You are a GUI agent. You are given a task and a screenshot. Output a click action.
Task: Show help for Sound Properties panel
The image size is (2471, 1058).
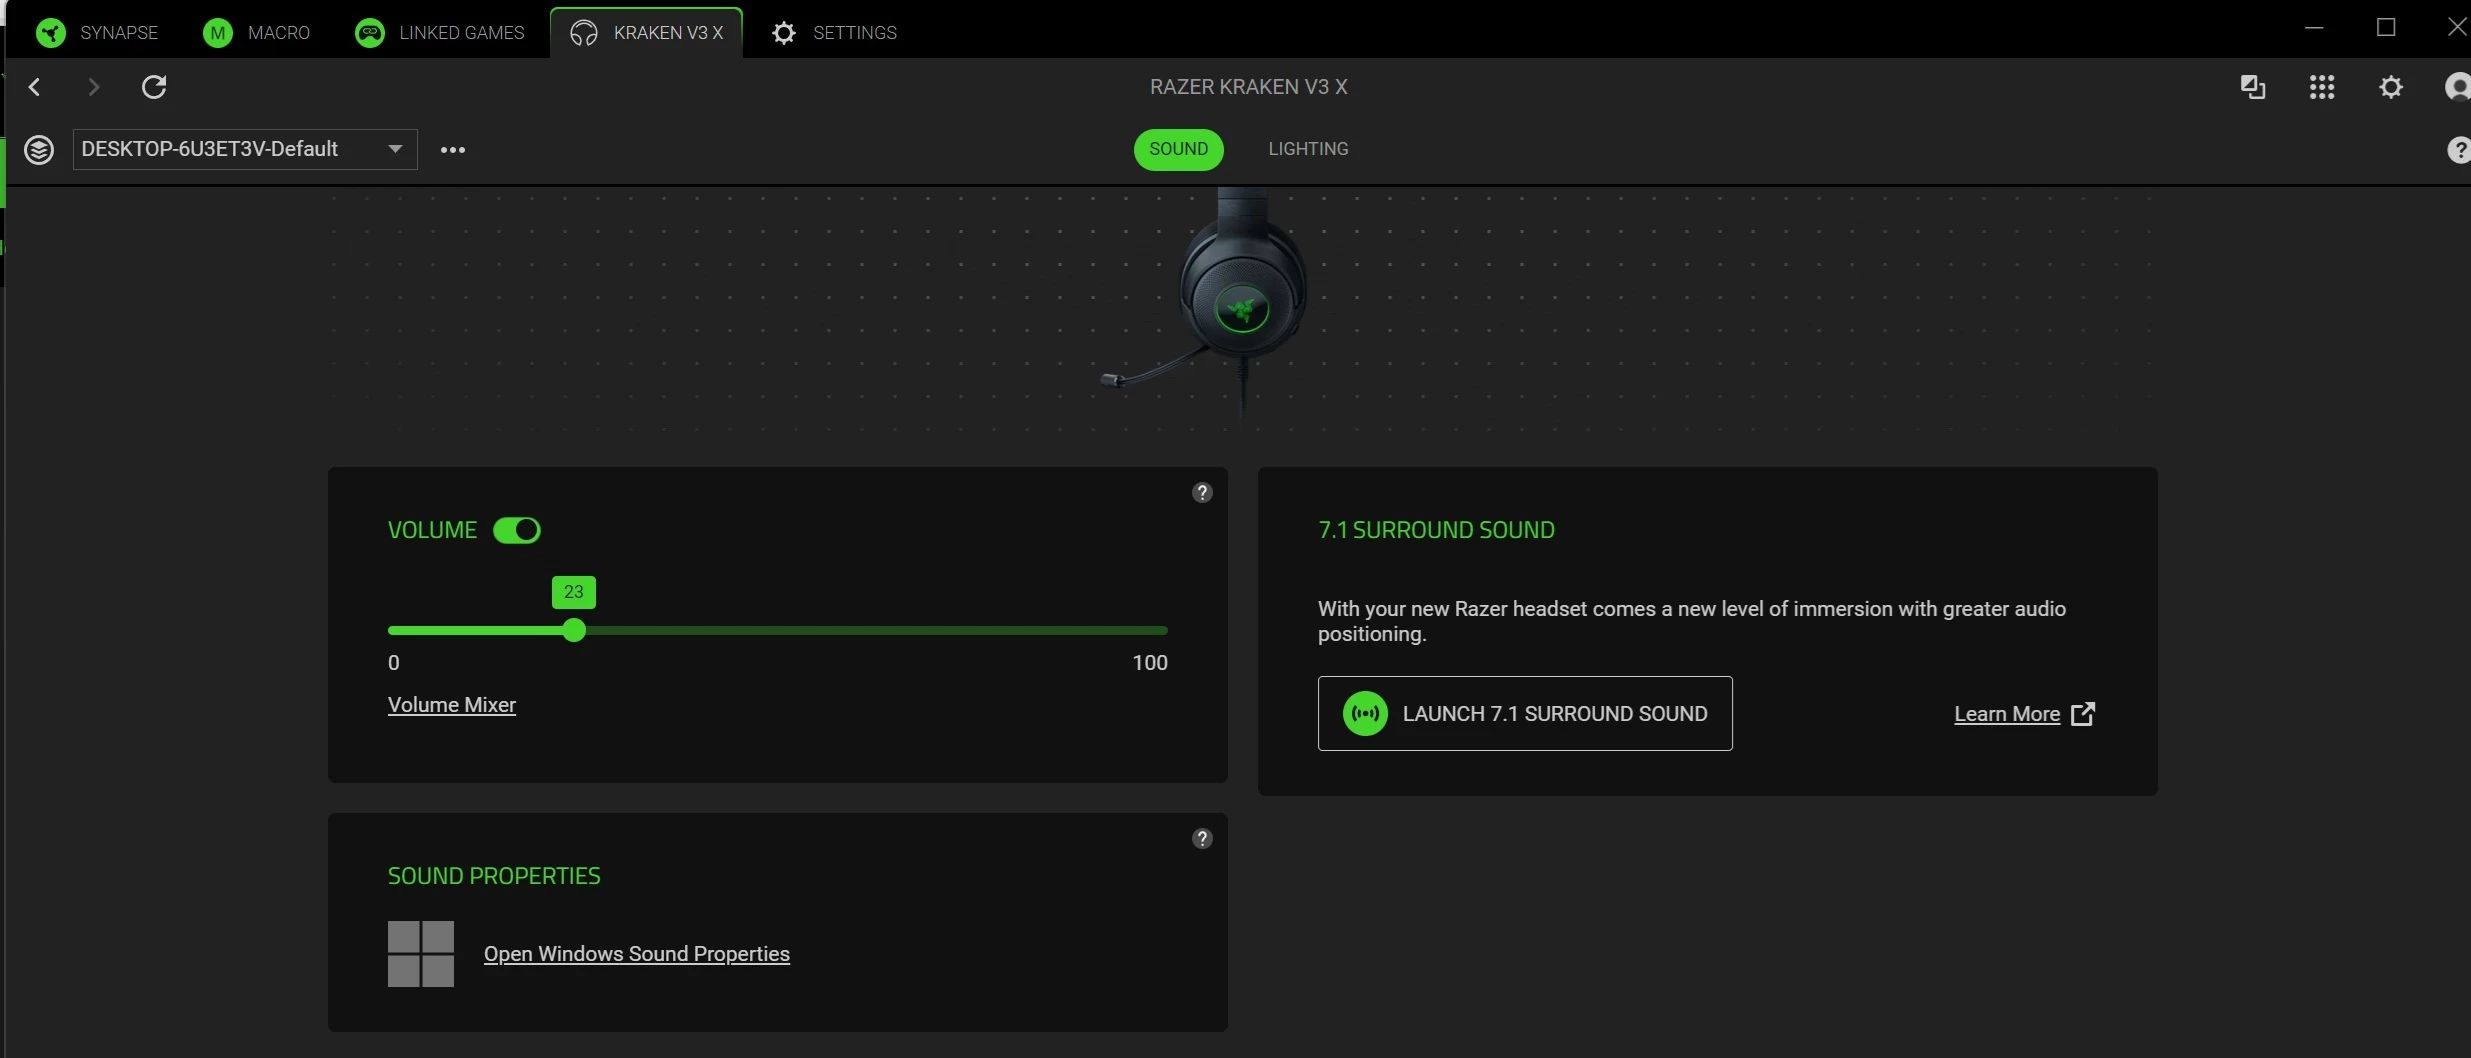1202,838
